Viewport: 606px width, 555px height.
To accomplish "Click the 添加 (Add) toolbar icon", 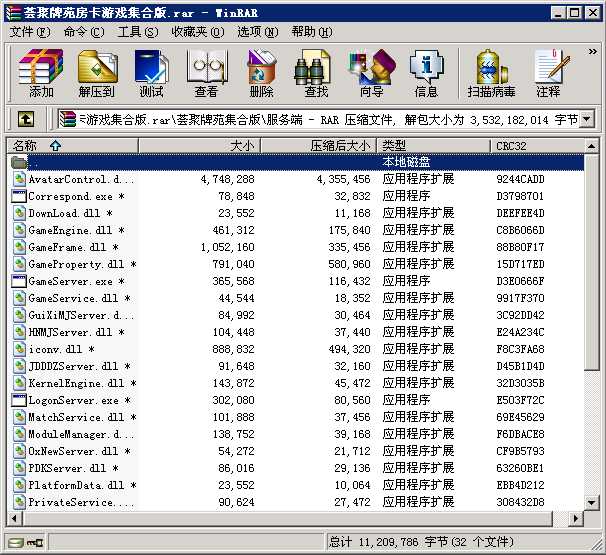I will tap(41, 73).
